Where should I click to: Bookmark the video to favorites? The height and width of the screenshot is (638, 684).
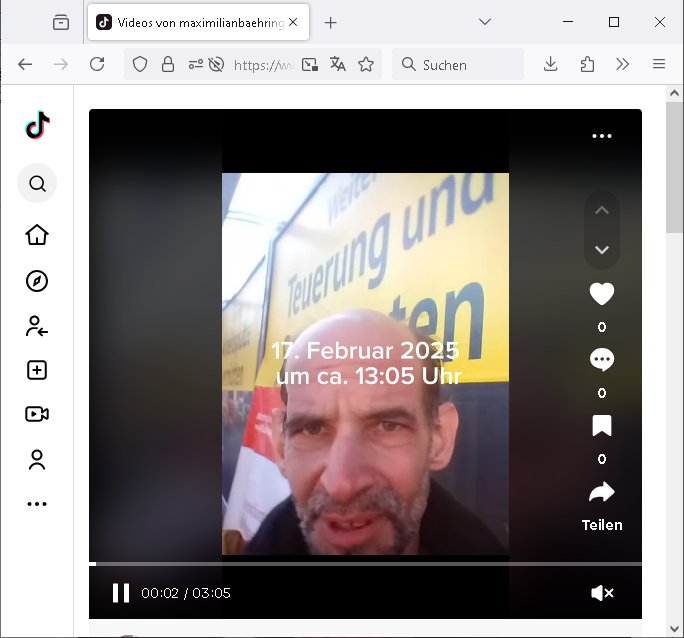pos(601,426)
